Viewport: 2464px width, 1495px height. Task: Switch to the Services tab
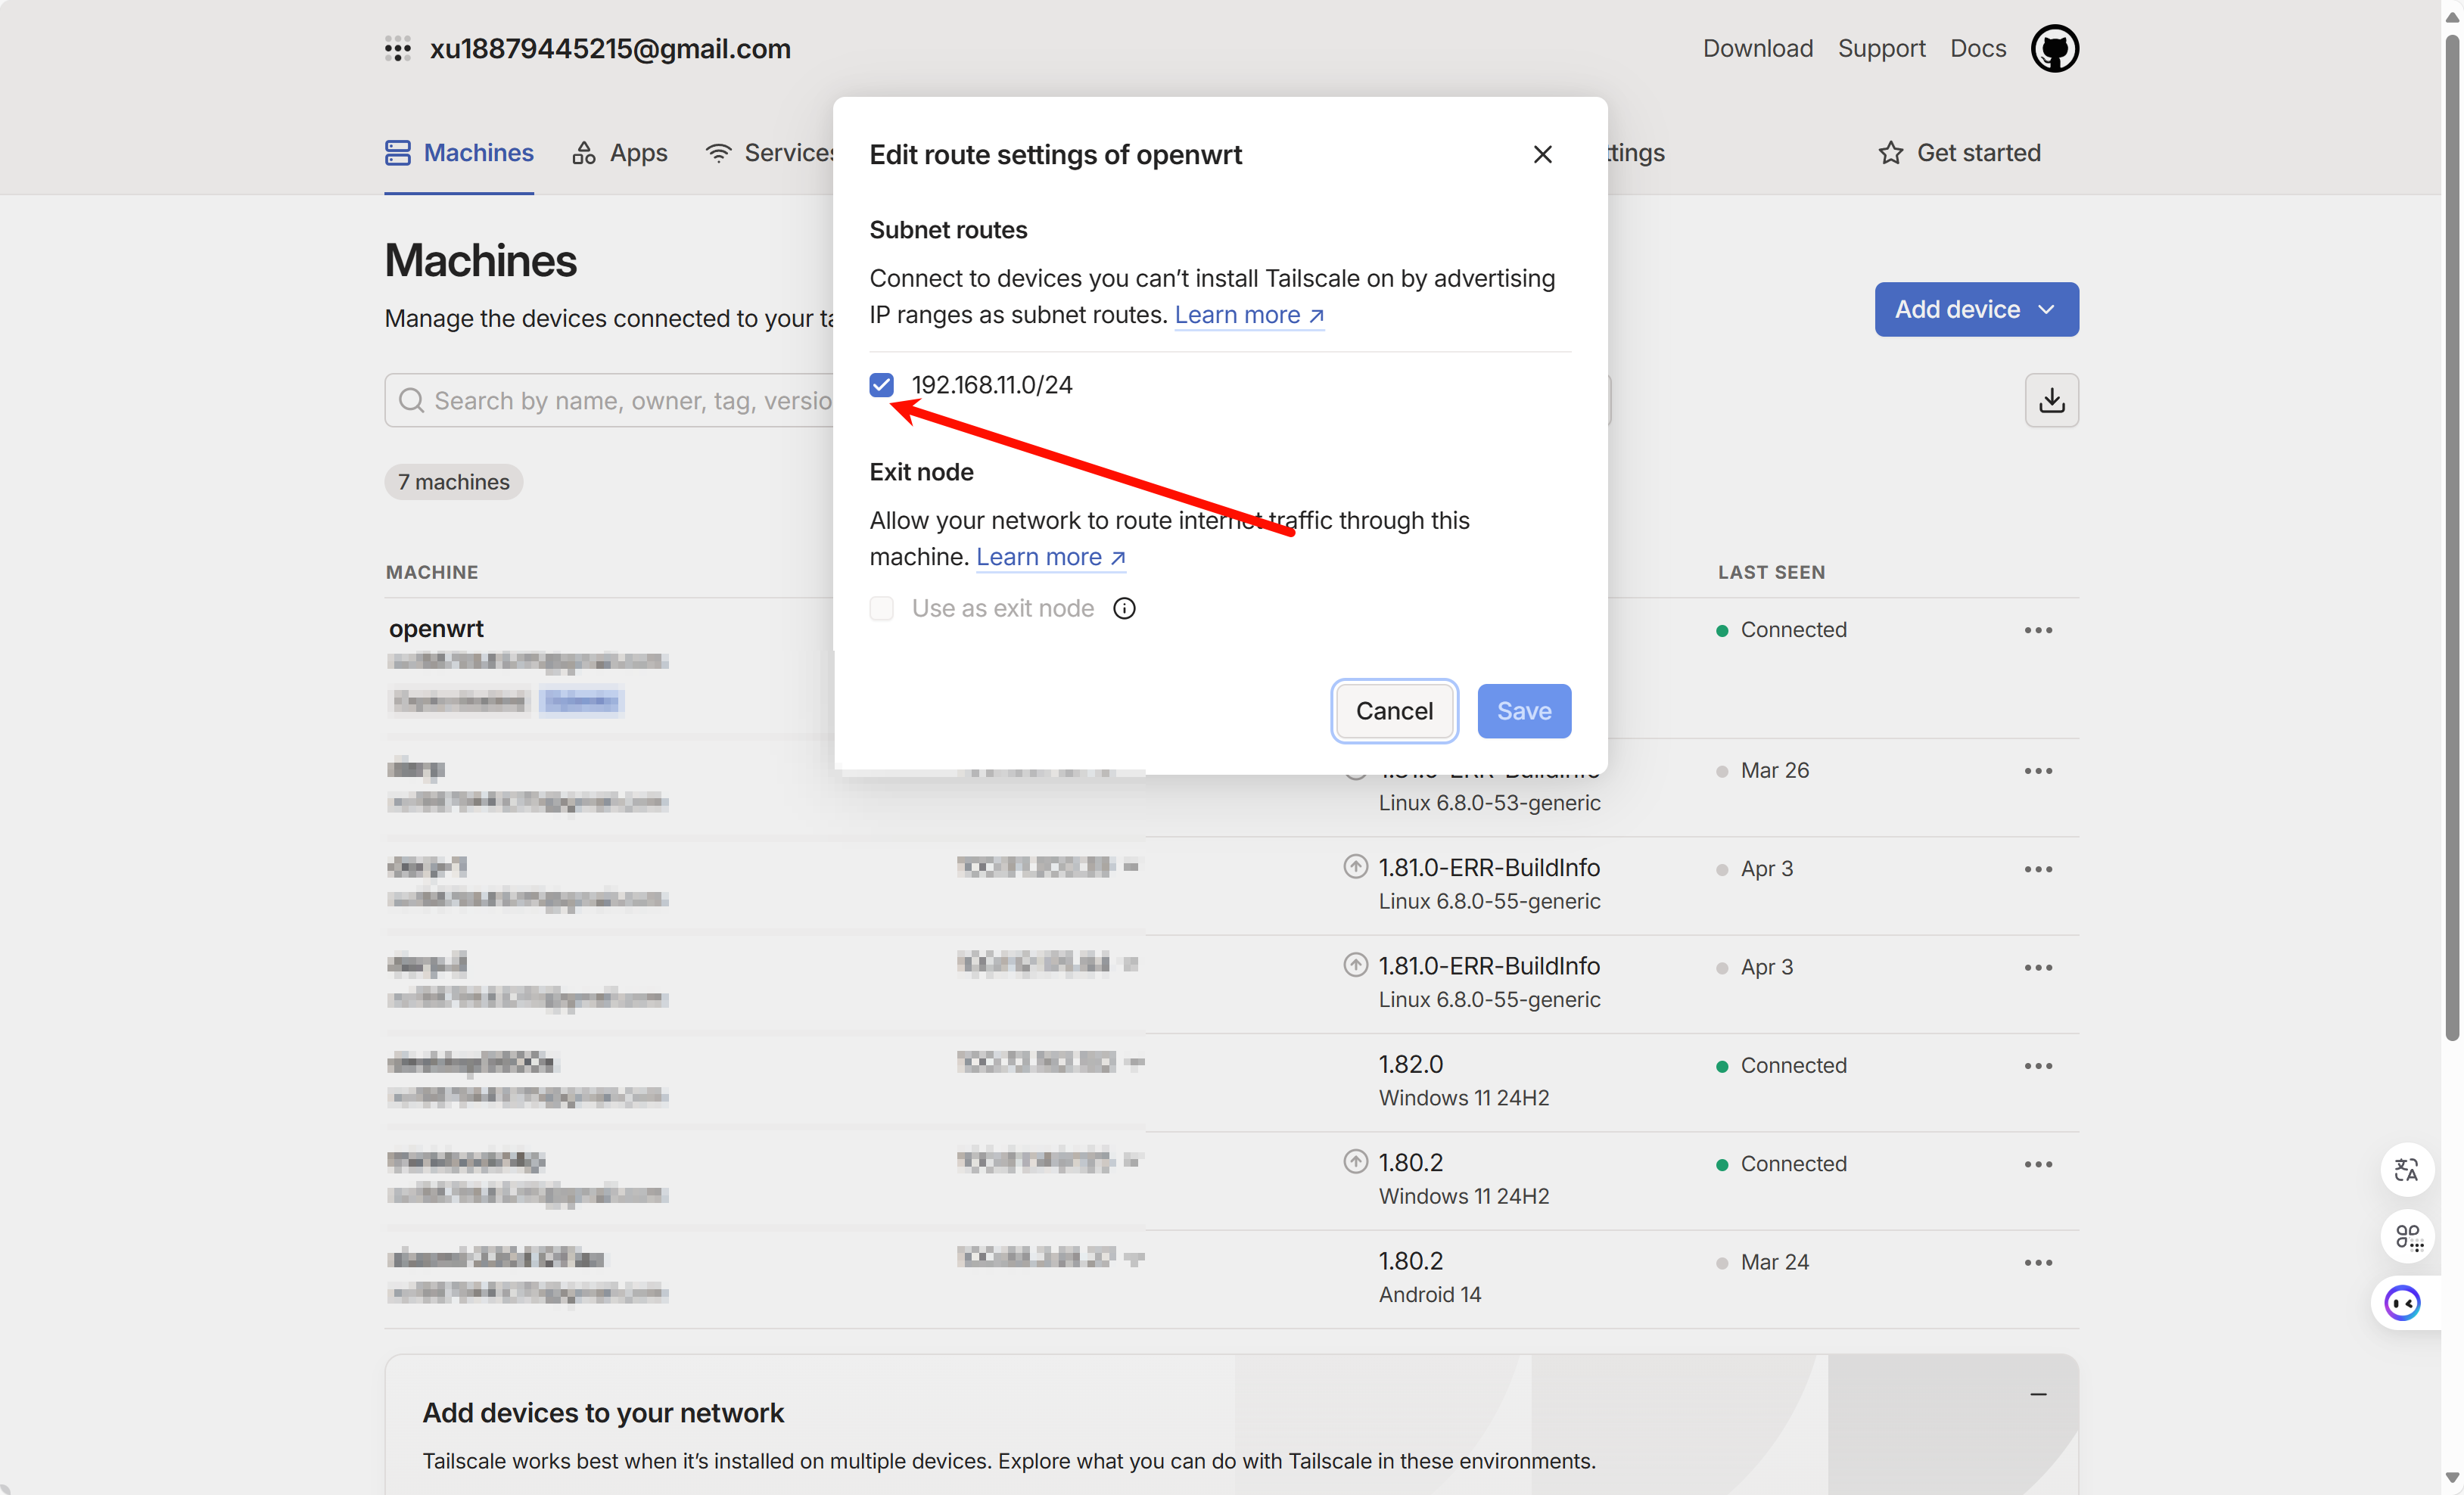[x=771, y=152]
